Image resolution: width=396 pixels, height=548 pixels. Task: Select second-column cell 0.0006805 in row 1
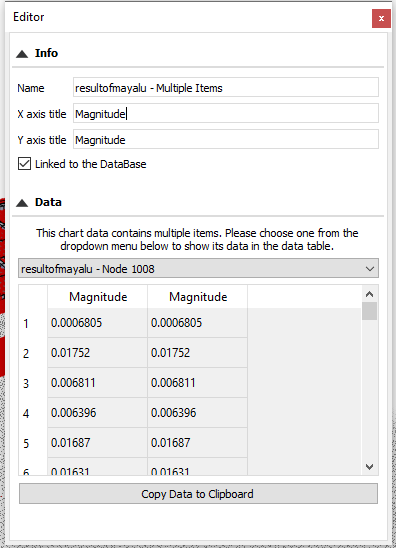197,323
